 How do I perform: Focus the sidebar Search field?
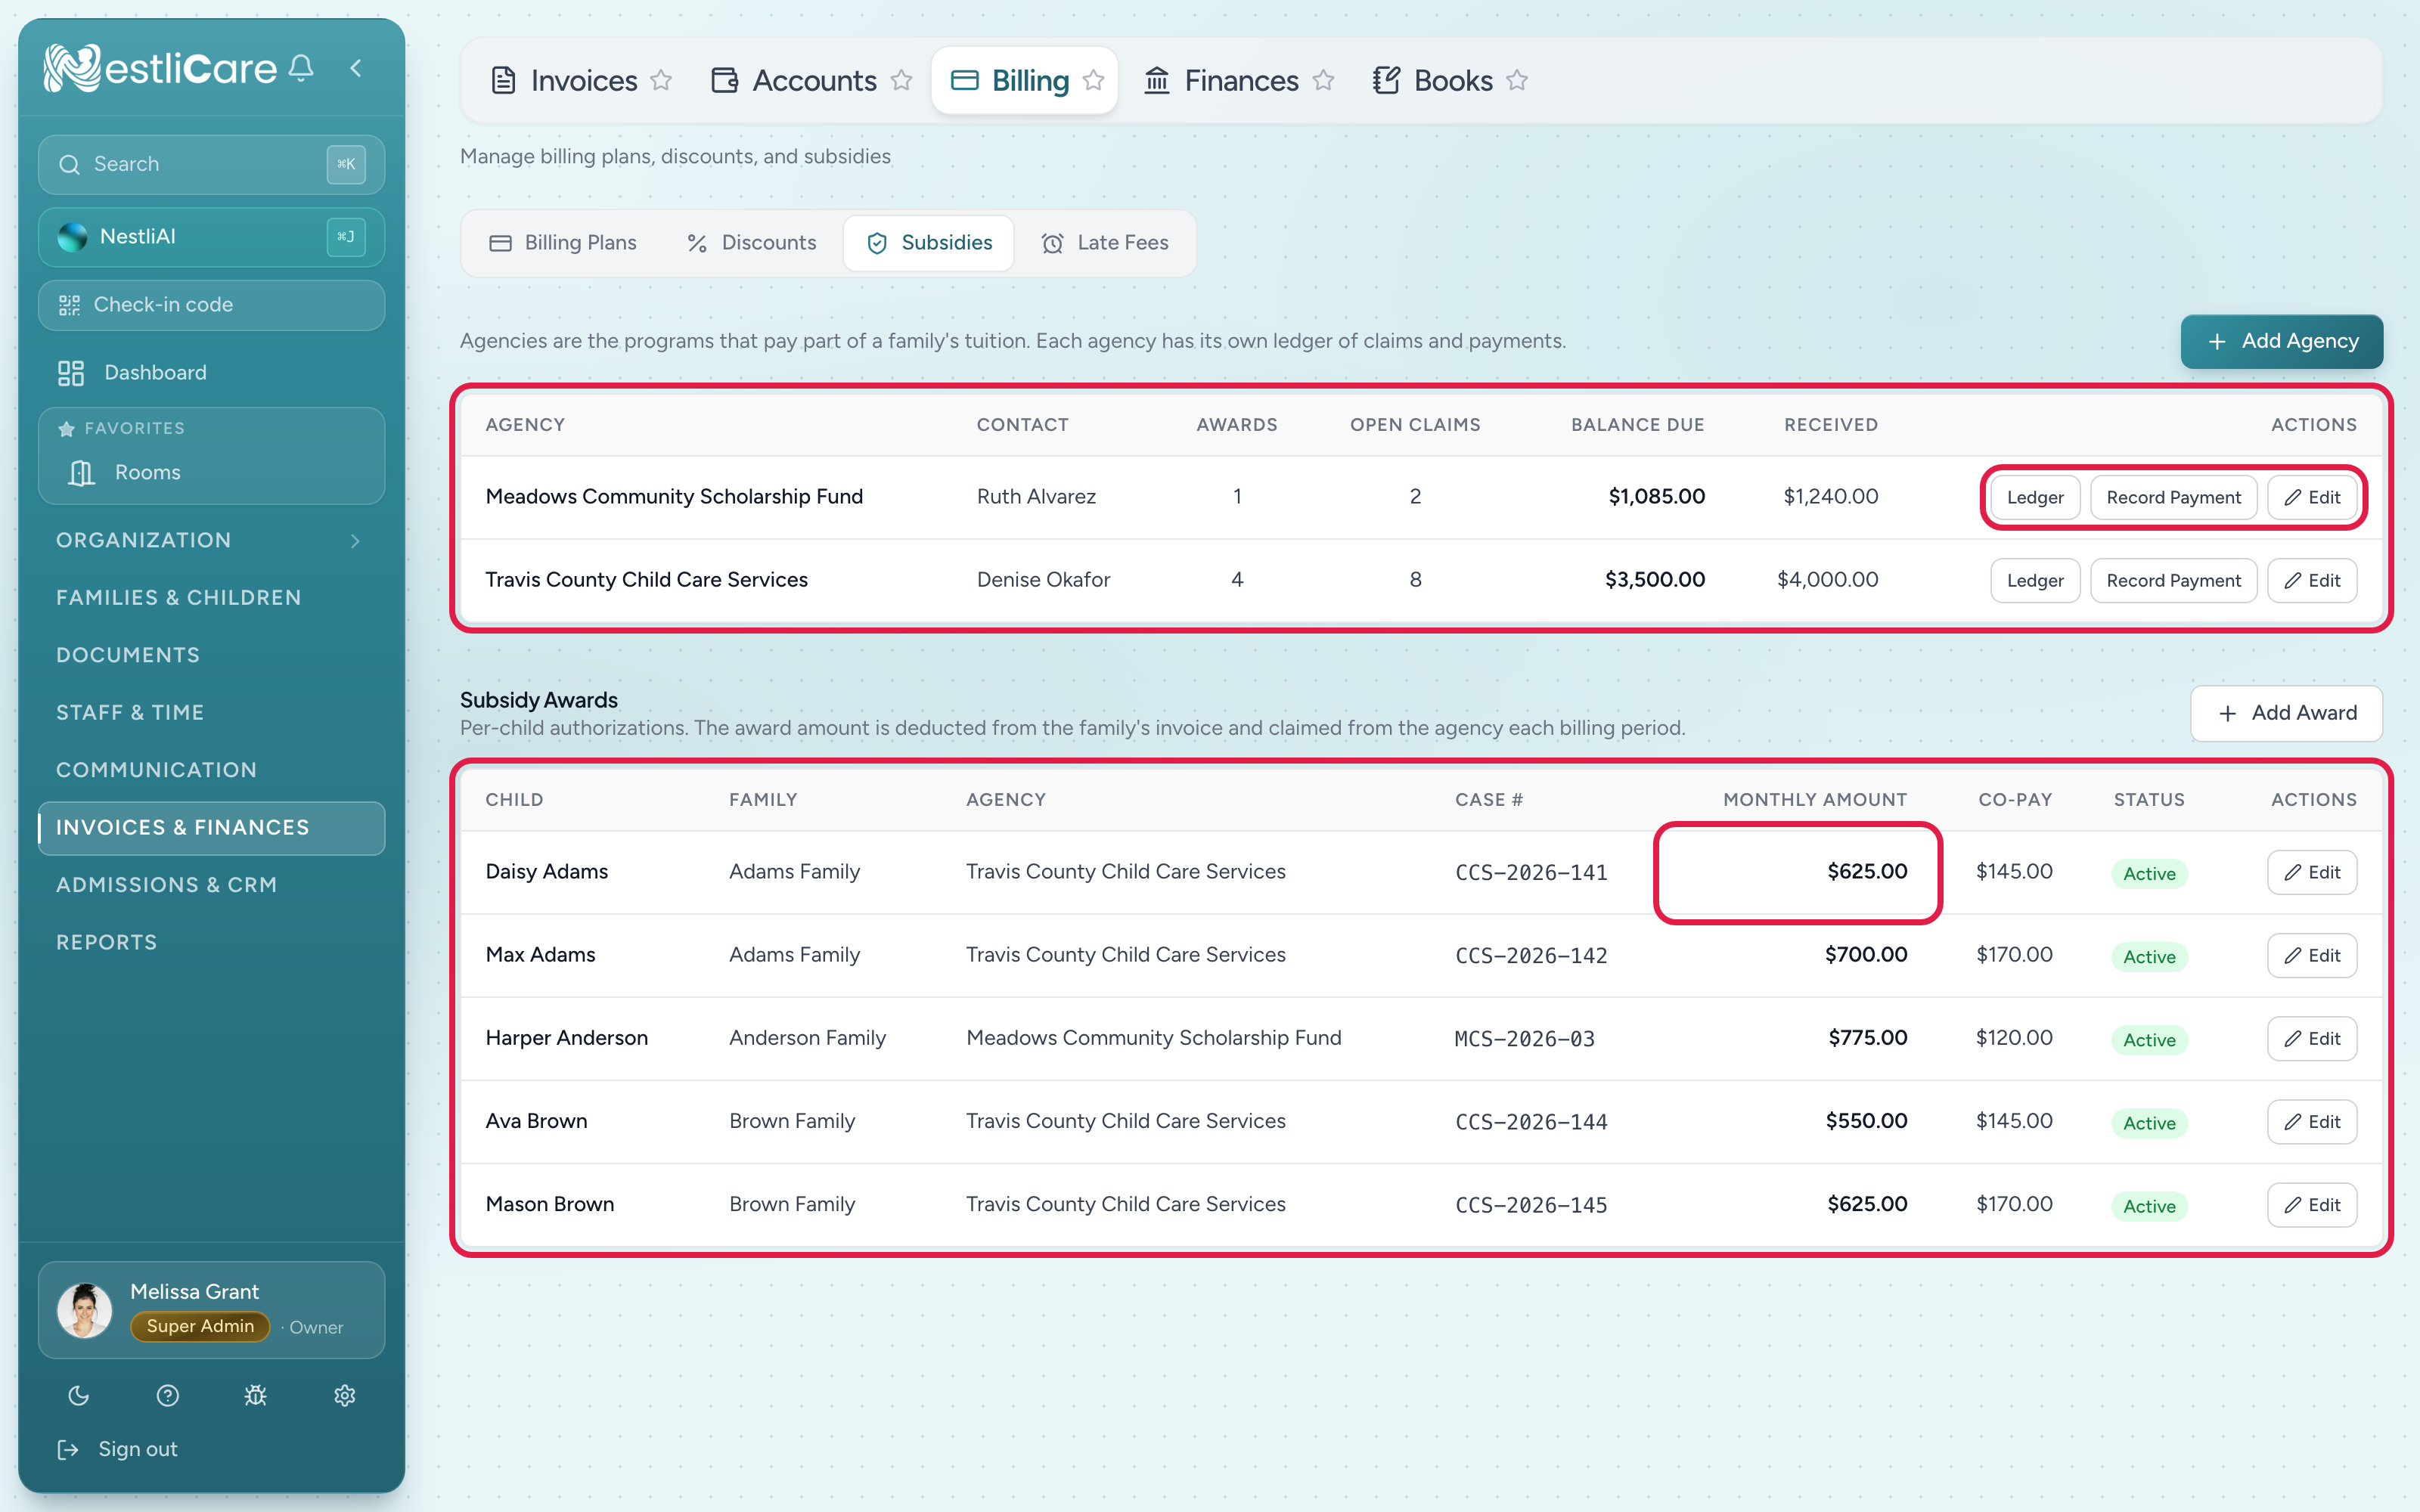pyautogui.click(x=211, y=164)
